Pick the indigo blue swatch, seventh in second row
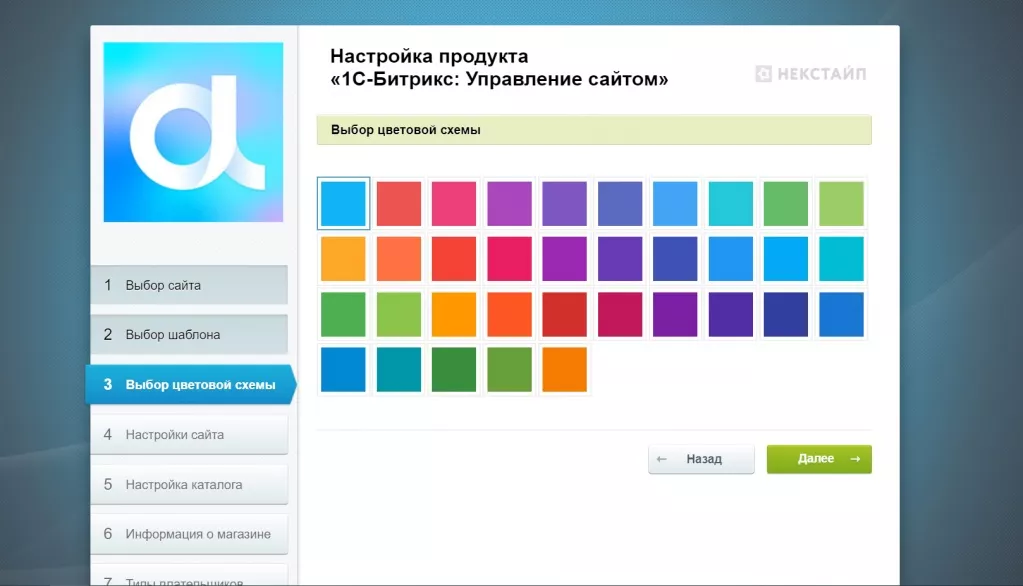Viewport: 1023px width, 586px height. [x=675, y=259]
